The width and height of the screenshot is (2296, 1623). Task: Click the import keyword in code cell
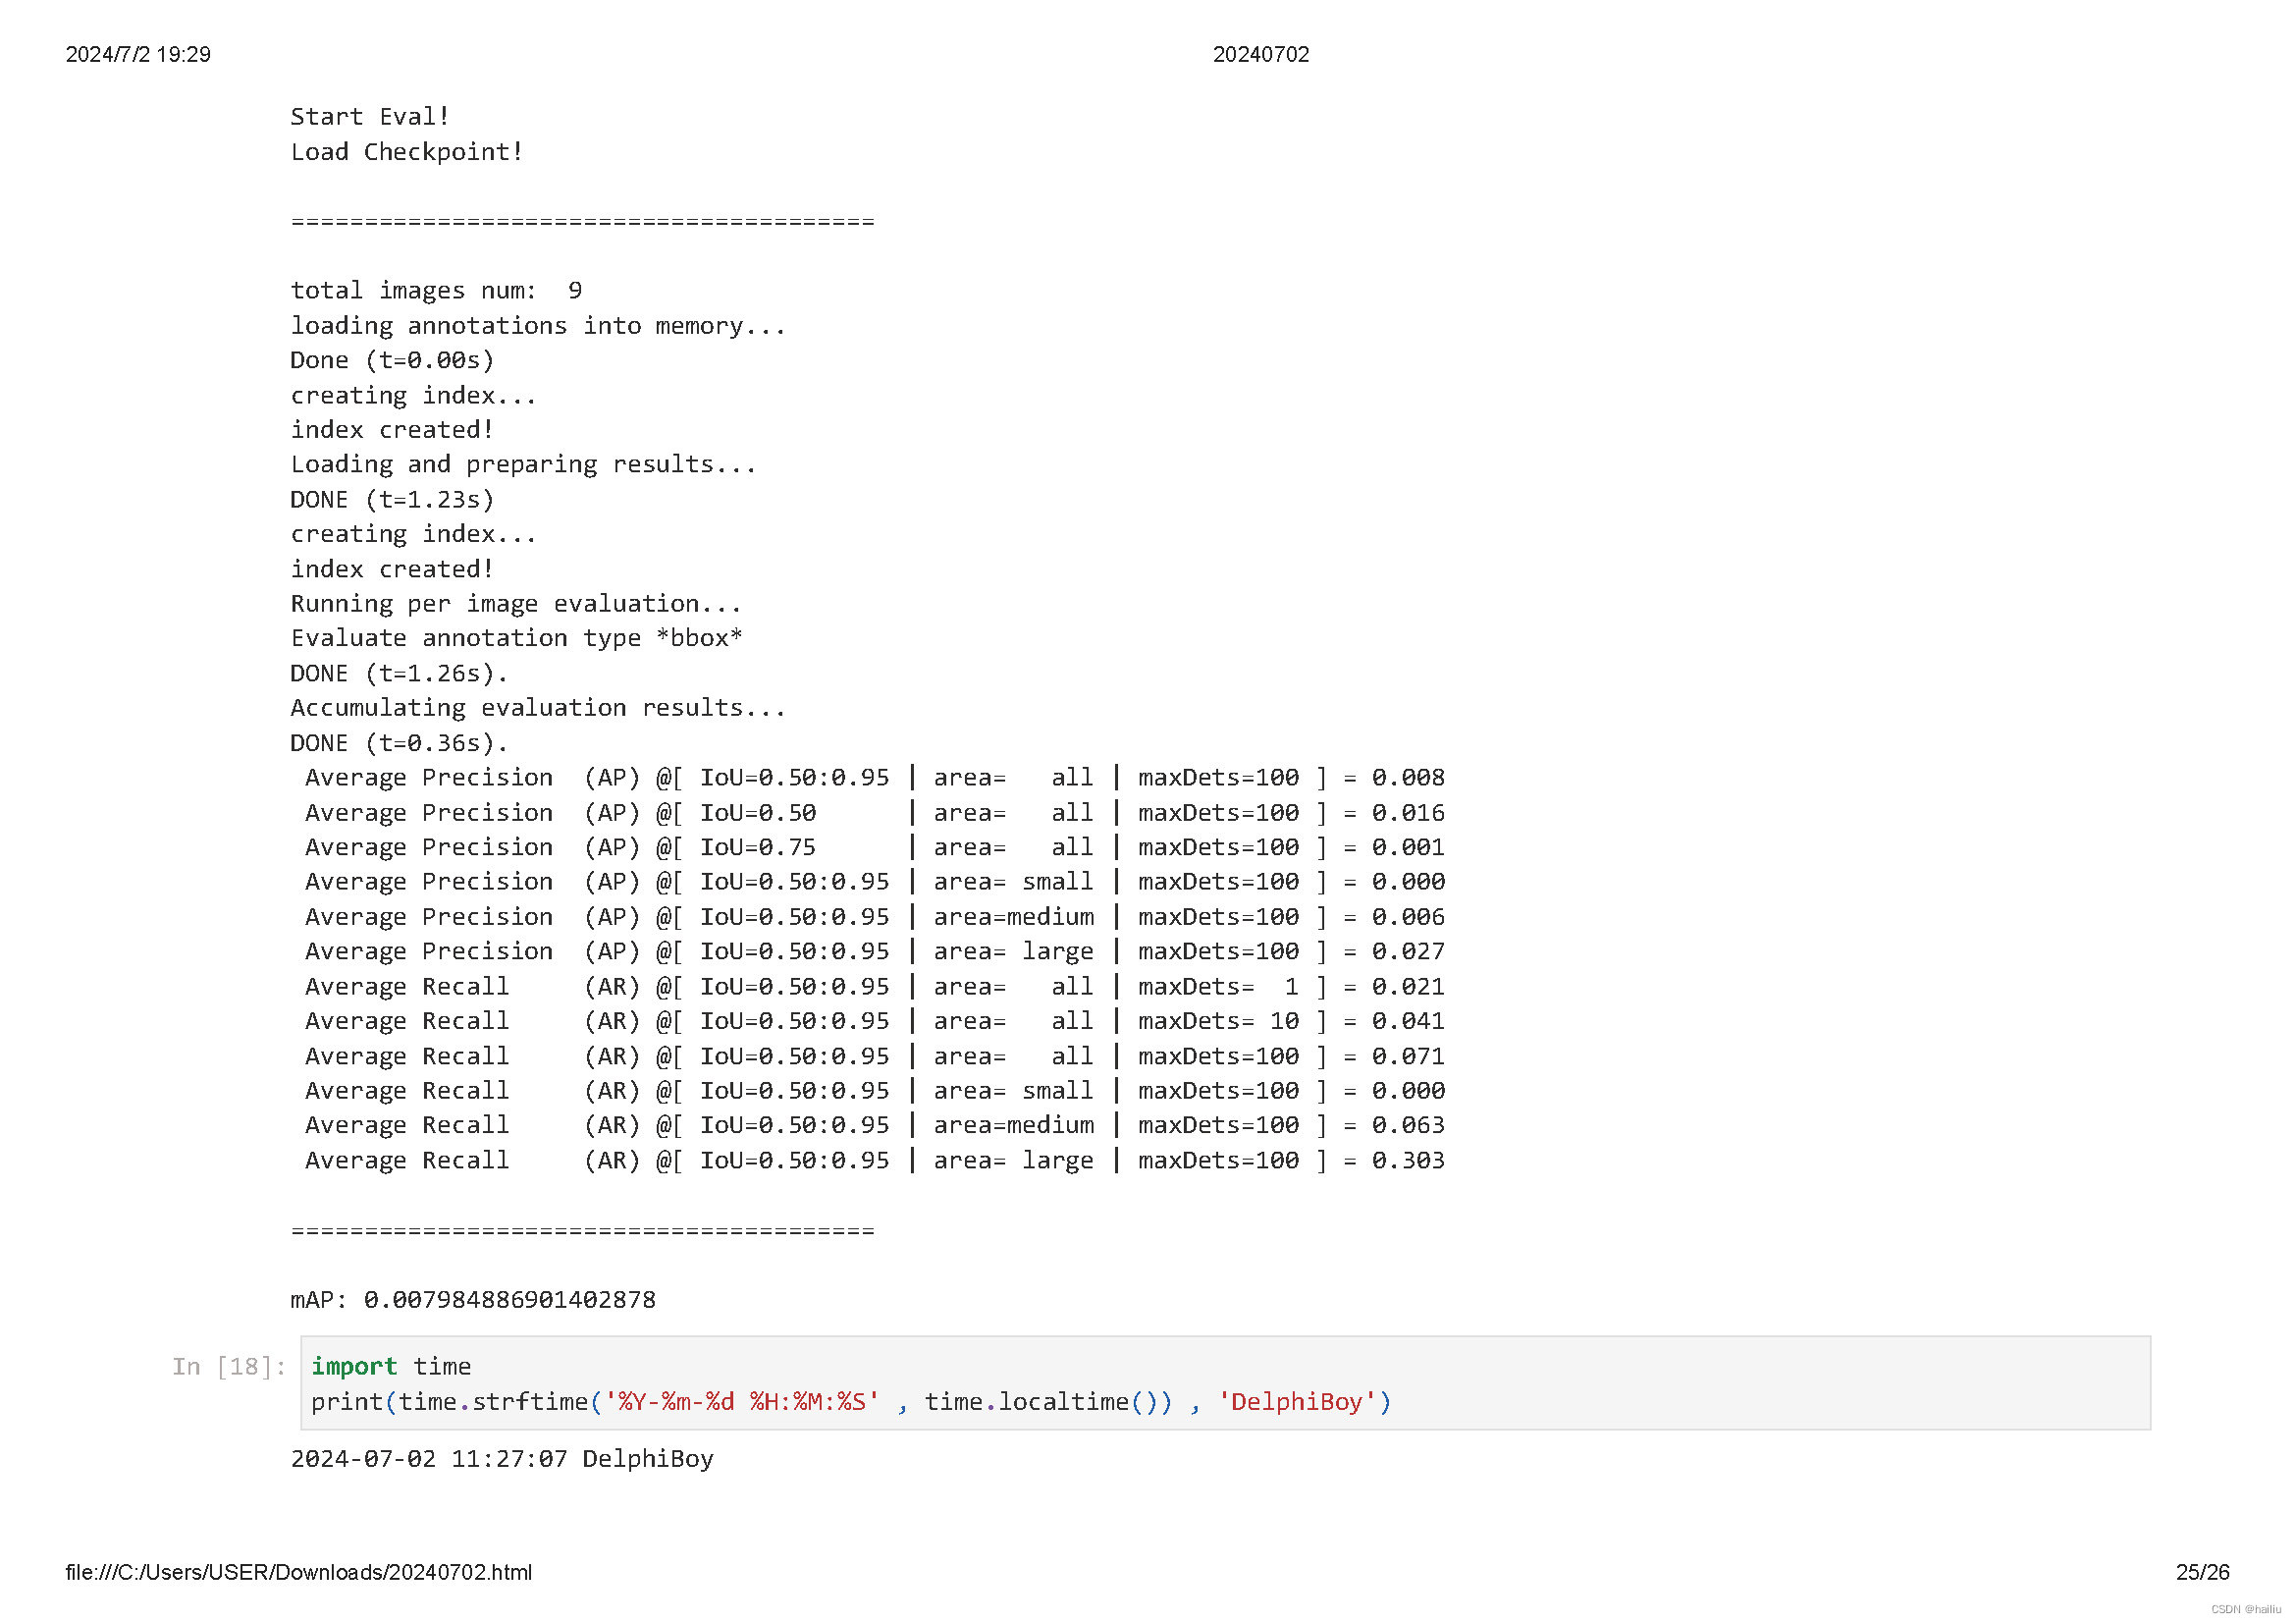click(x=353, y=1366)
